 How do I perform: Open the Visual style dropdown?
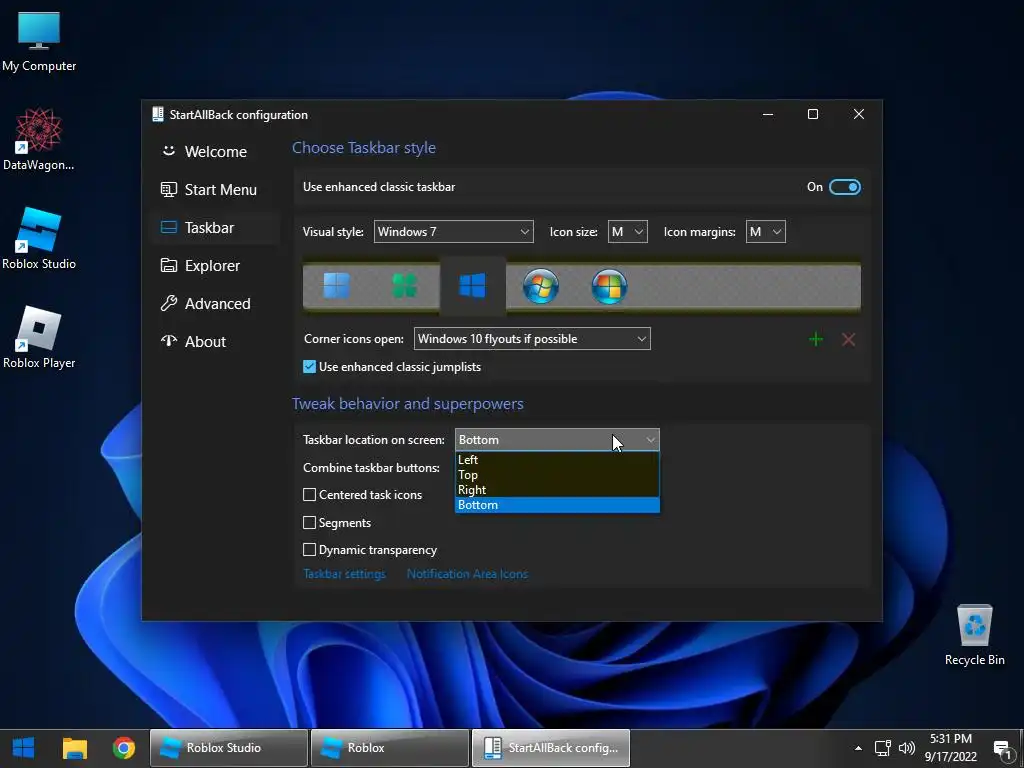[x=453, y=232]
